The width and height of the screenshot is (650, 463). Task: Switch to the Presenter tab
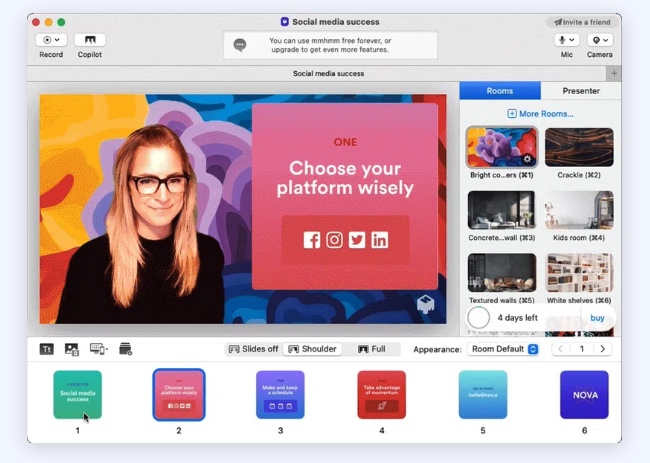click(x=581, y=91)
